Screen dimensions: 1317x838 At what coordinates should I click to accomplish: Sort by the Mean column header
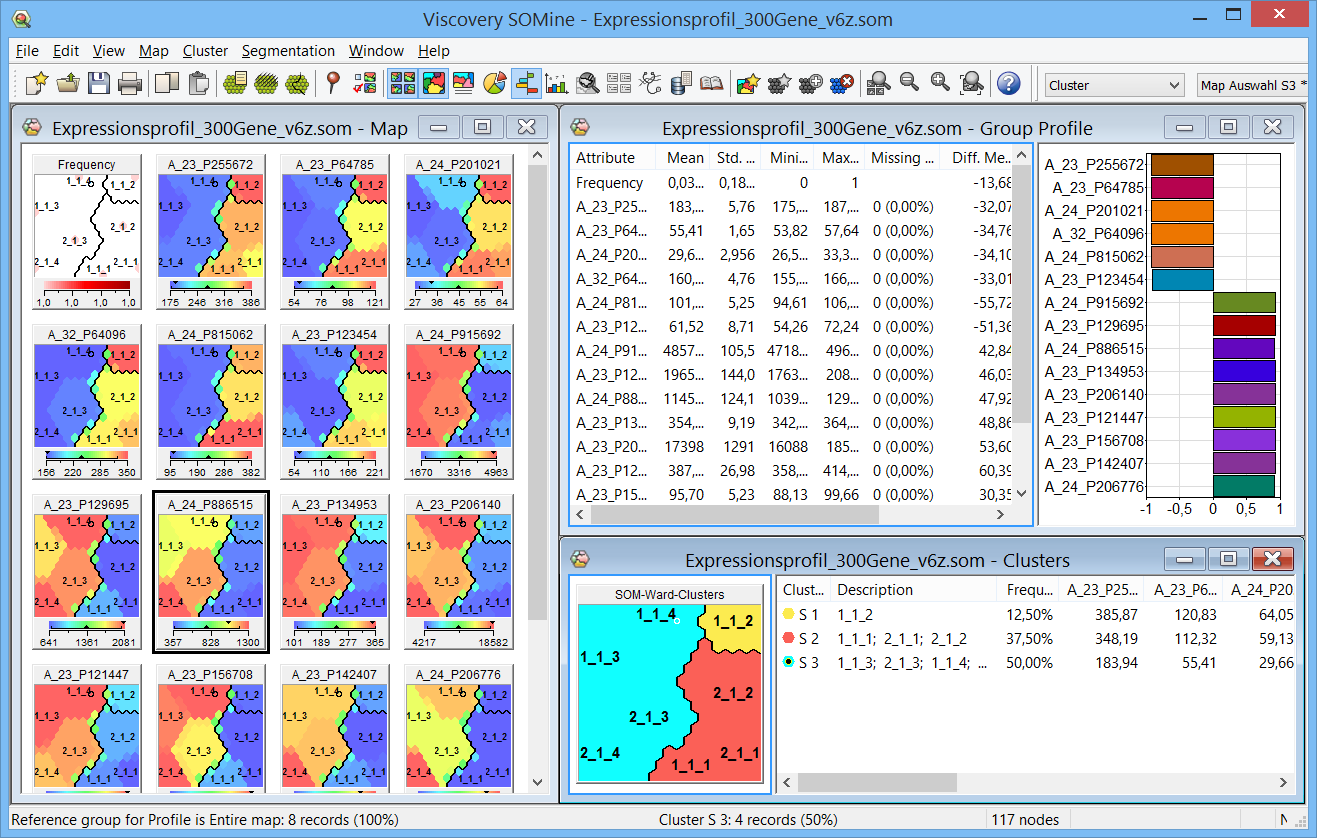click(x=685, y=158)
